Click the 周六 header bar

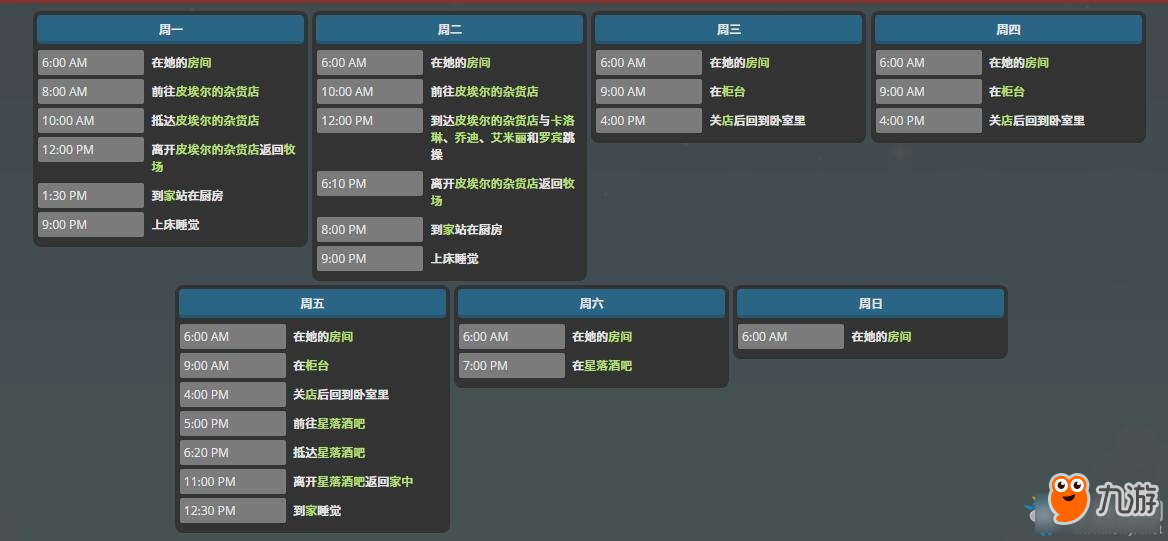(591, 304)
